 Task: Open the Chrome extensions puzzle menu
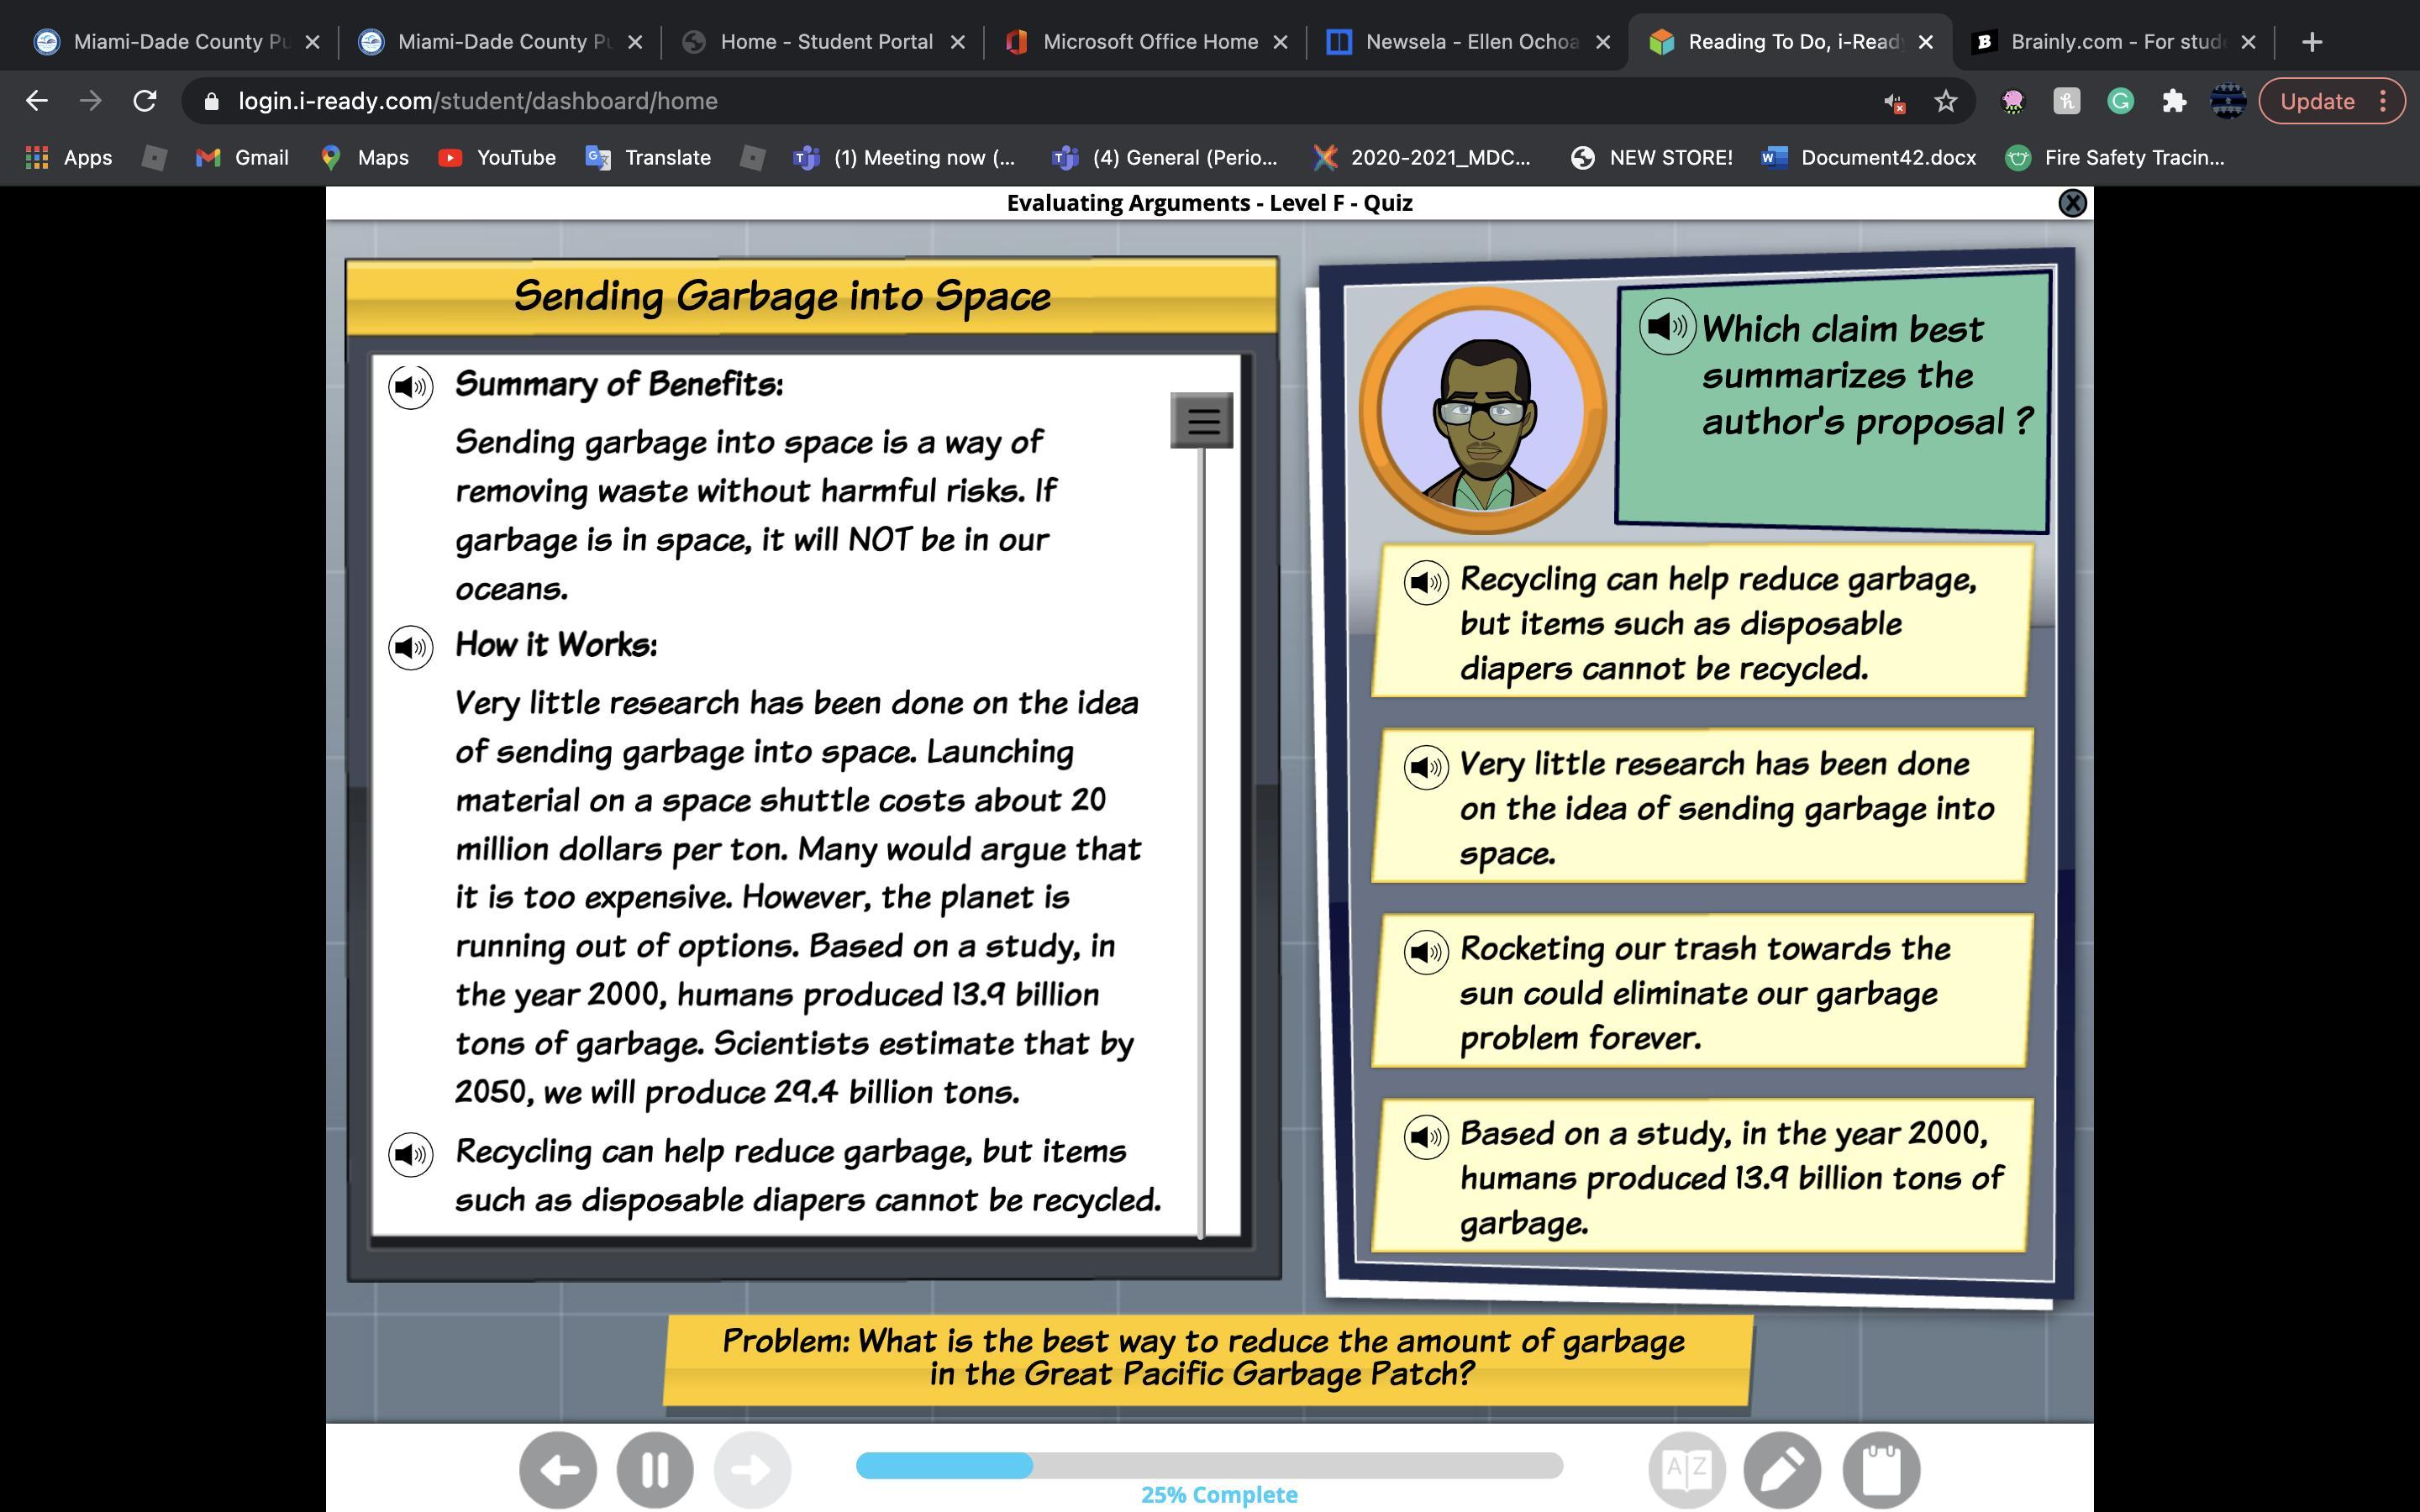(2174, 101)
